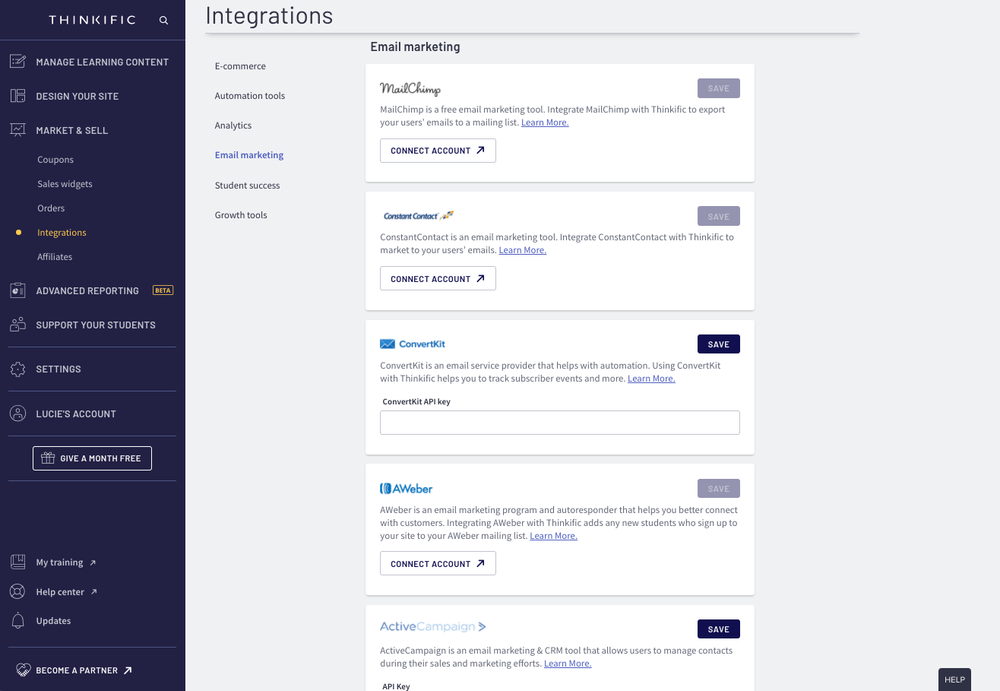The height and width of the screenshot is (691, 1000).
Task: Collapse the Market & Sell section
Action: [72, 130]
